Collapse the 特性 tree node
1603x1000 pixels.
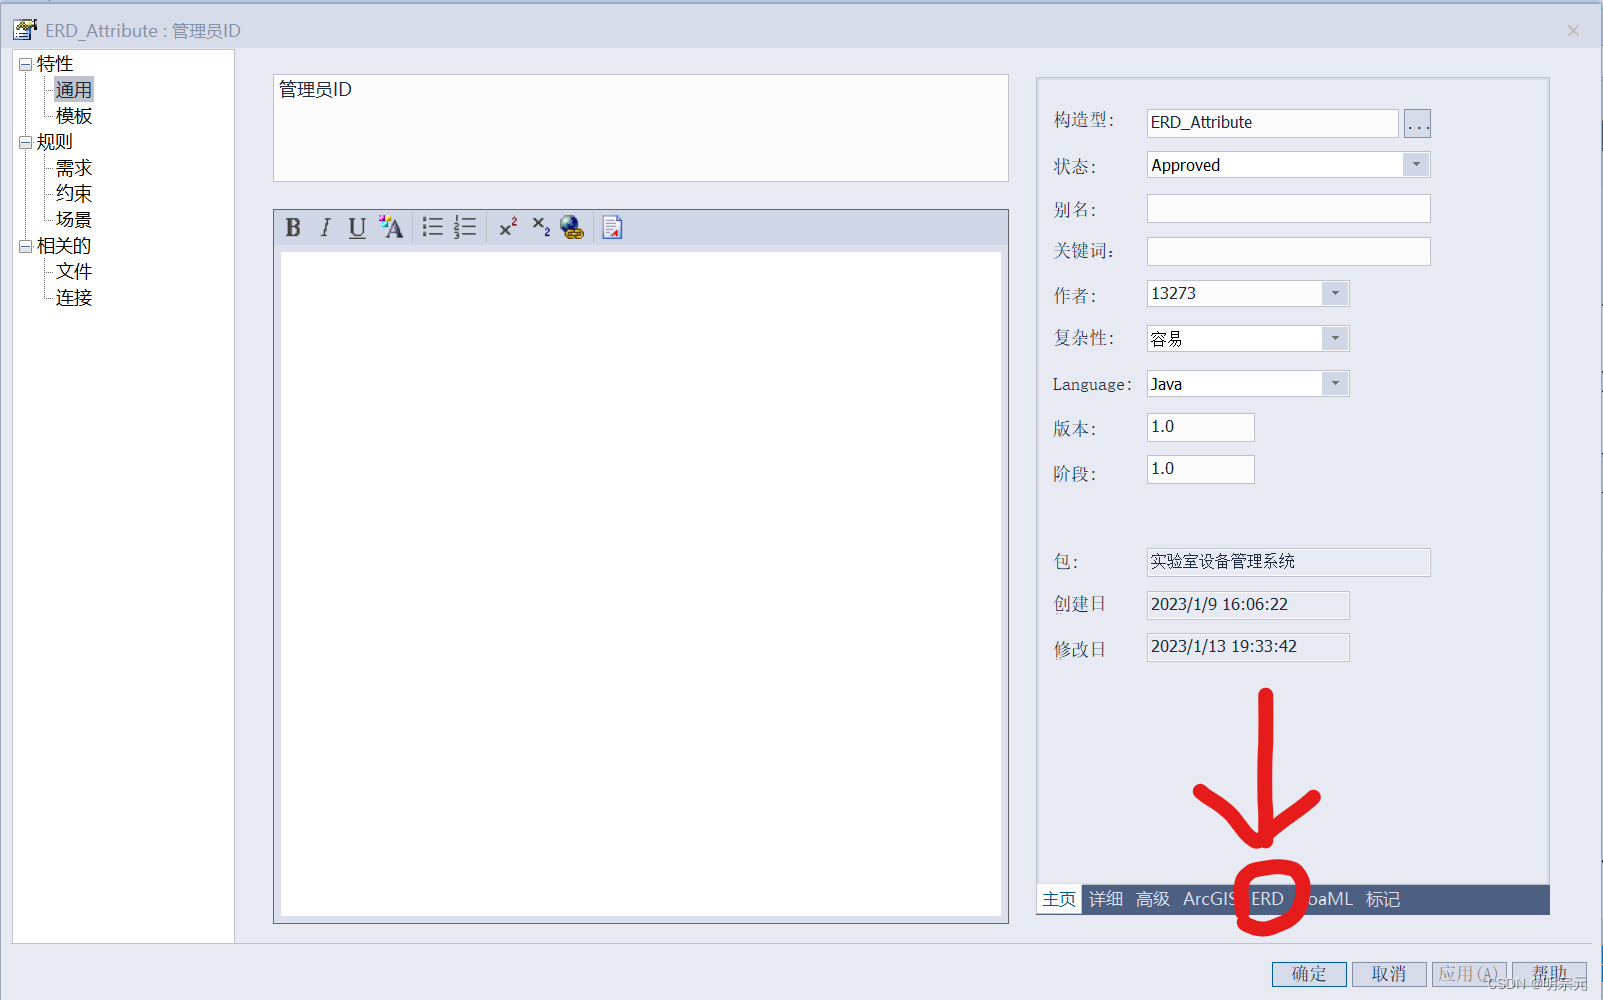pos(25,64)
